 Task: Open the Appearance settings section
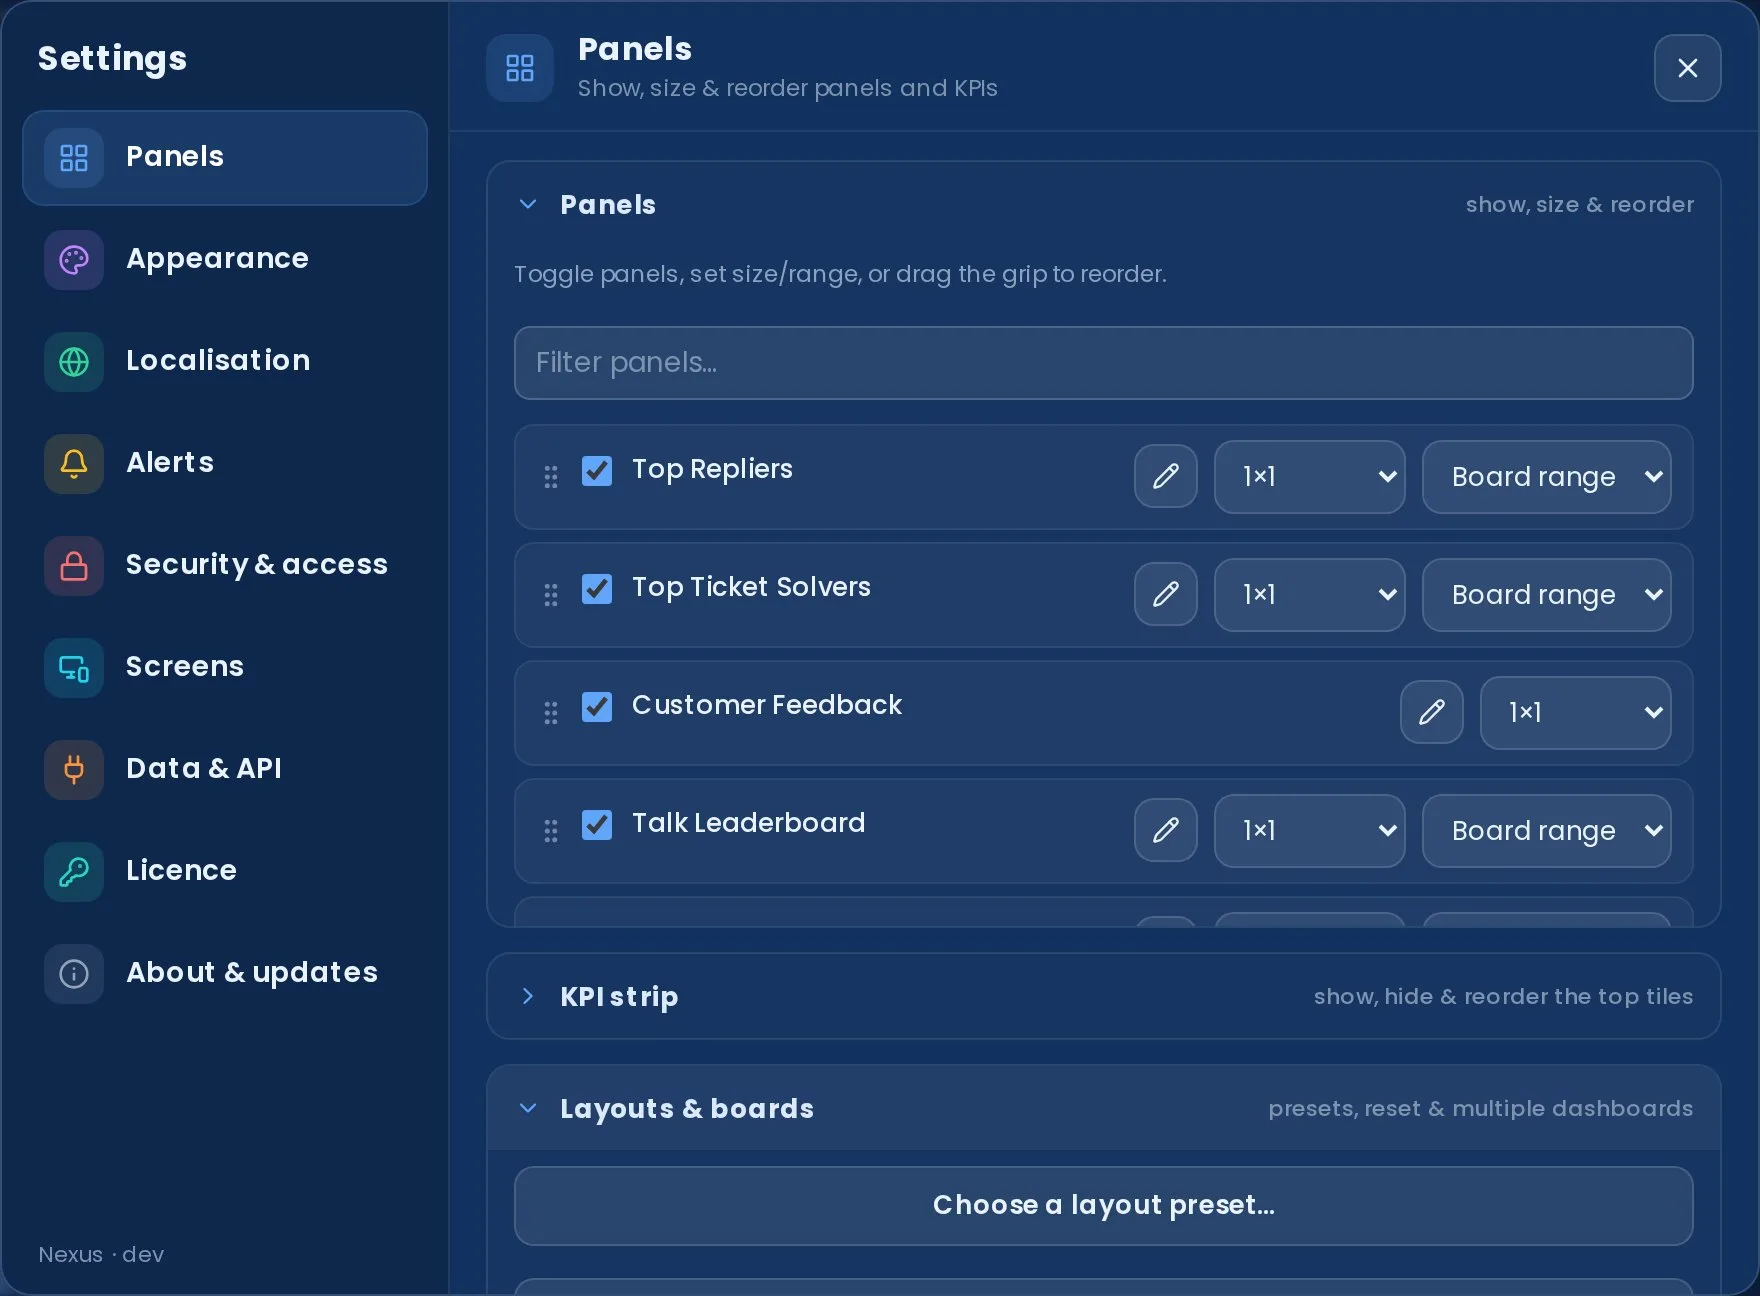[225, 260]
